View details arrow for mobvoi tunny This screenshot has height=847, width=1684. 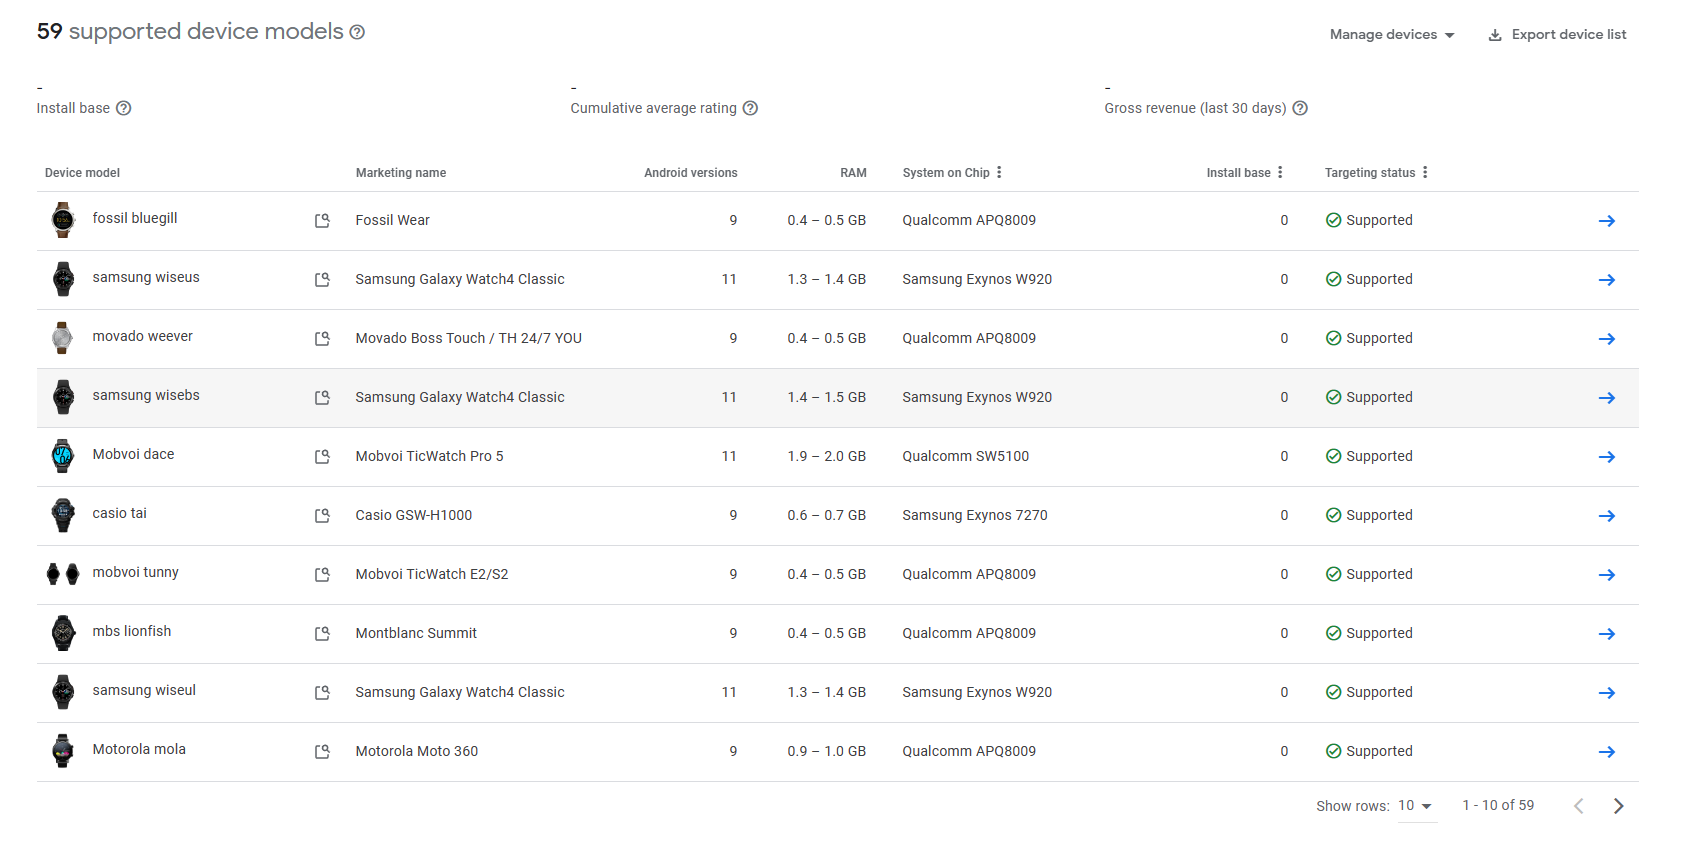coord(1607,575)
